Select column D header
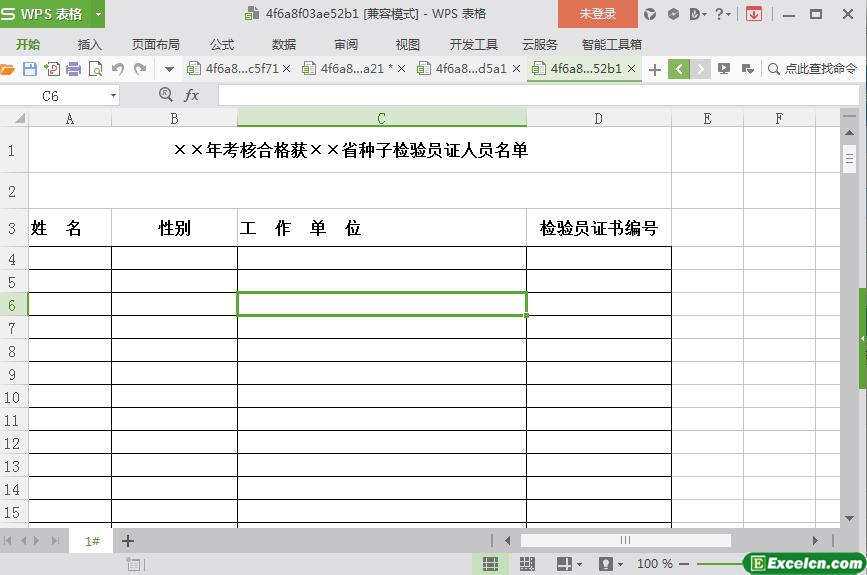The width and height of the screenshot is (867, 575). pyautogui.click(x=599, y=118)
